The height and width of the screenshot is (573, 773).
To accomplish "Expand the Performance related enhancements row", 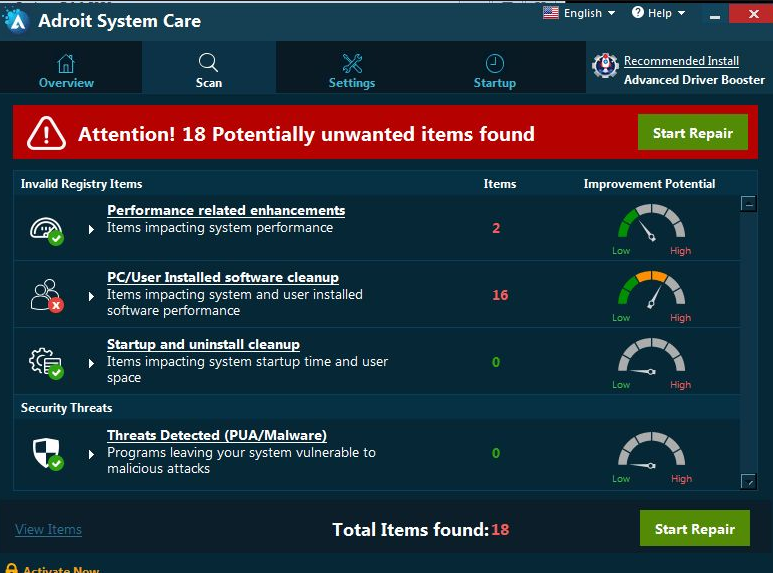I will click(92, 229).
